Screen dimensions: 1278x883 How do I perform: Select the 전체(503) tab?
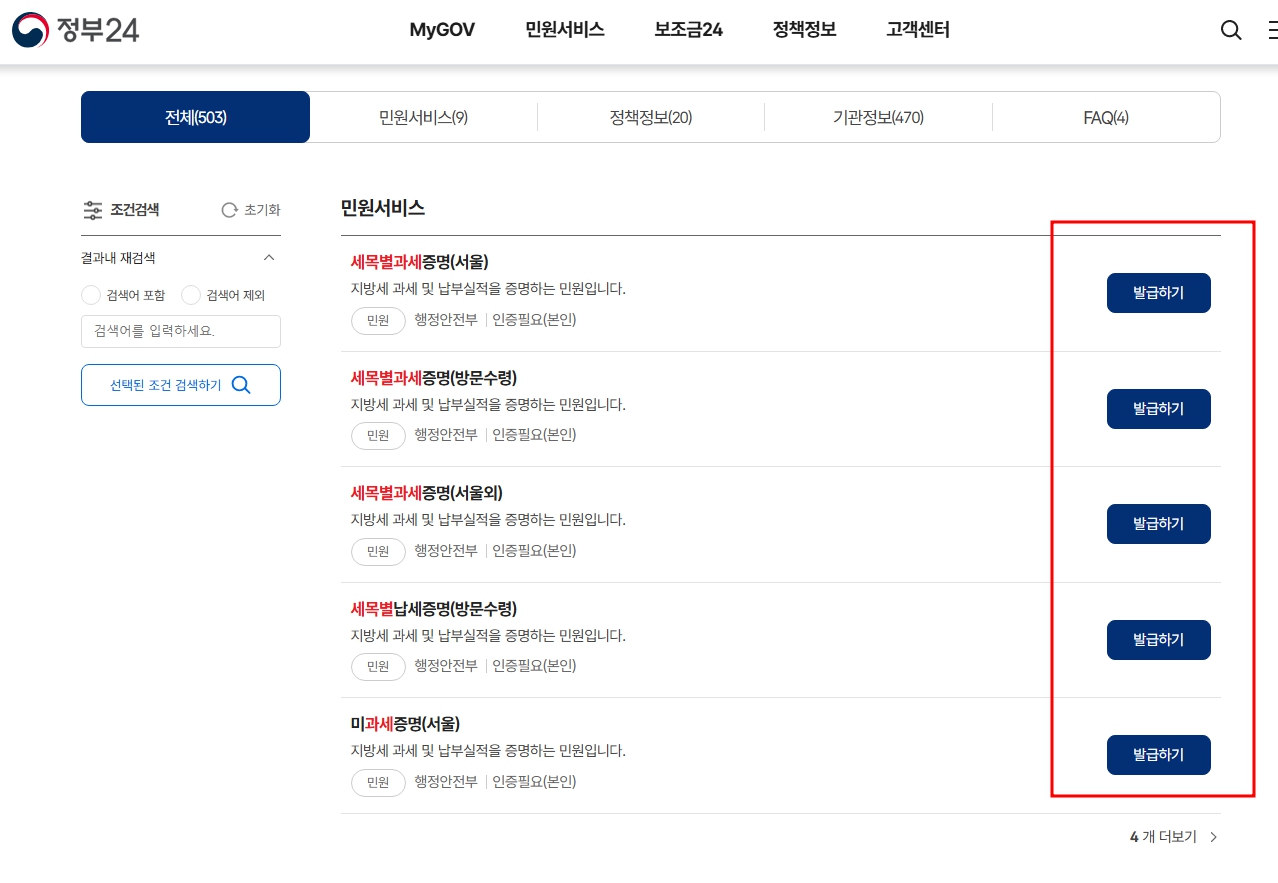[196, 117]
